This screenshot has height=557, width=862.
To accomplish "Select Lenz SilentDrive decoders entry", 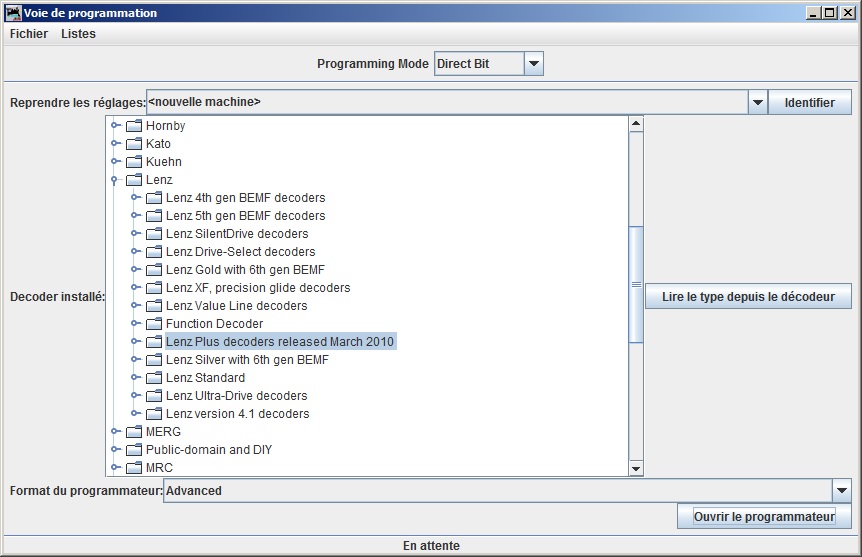I will 237,234.
